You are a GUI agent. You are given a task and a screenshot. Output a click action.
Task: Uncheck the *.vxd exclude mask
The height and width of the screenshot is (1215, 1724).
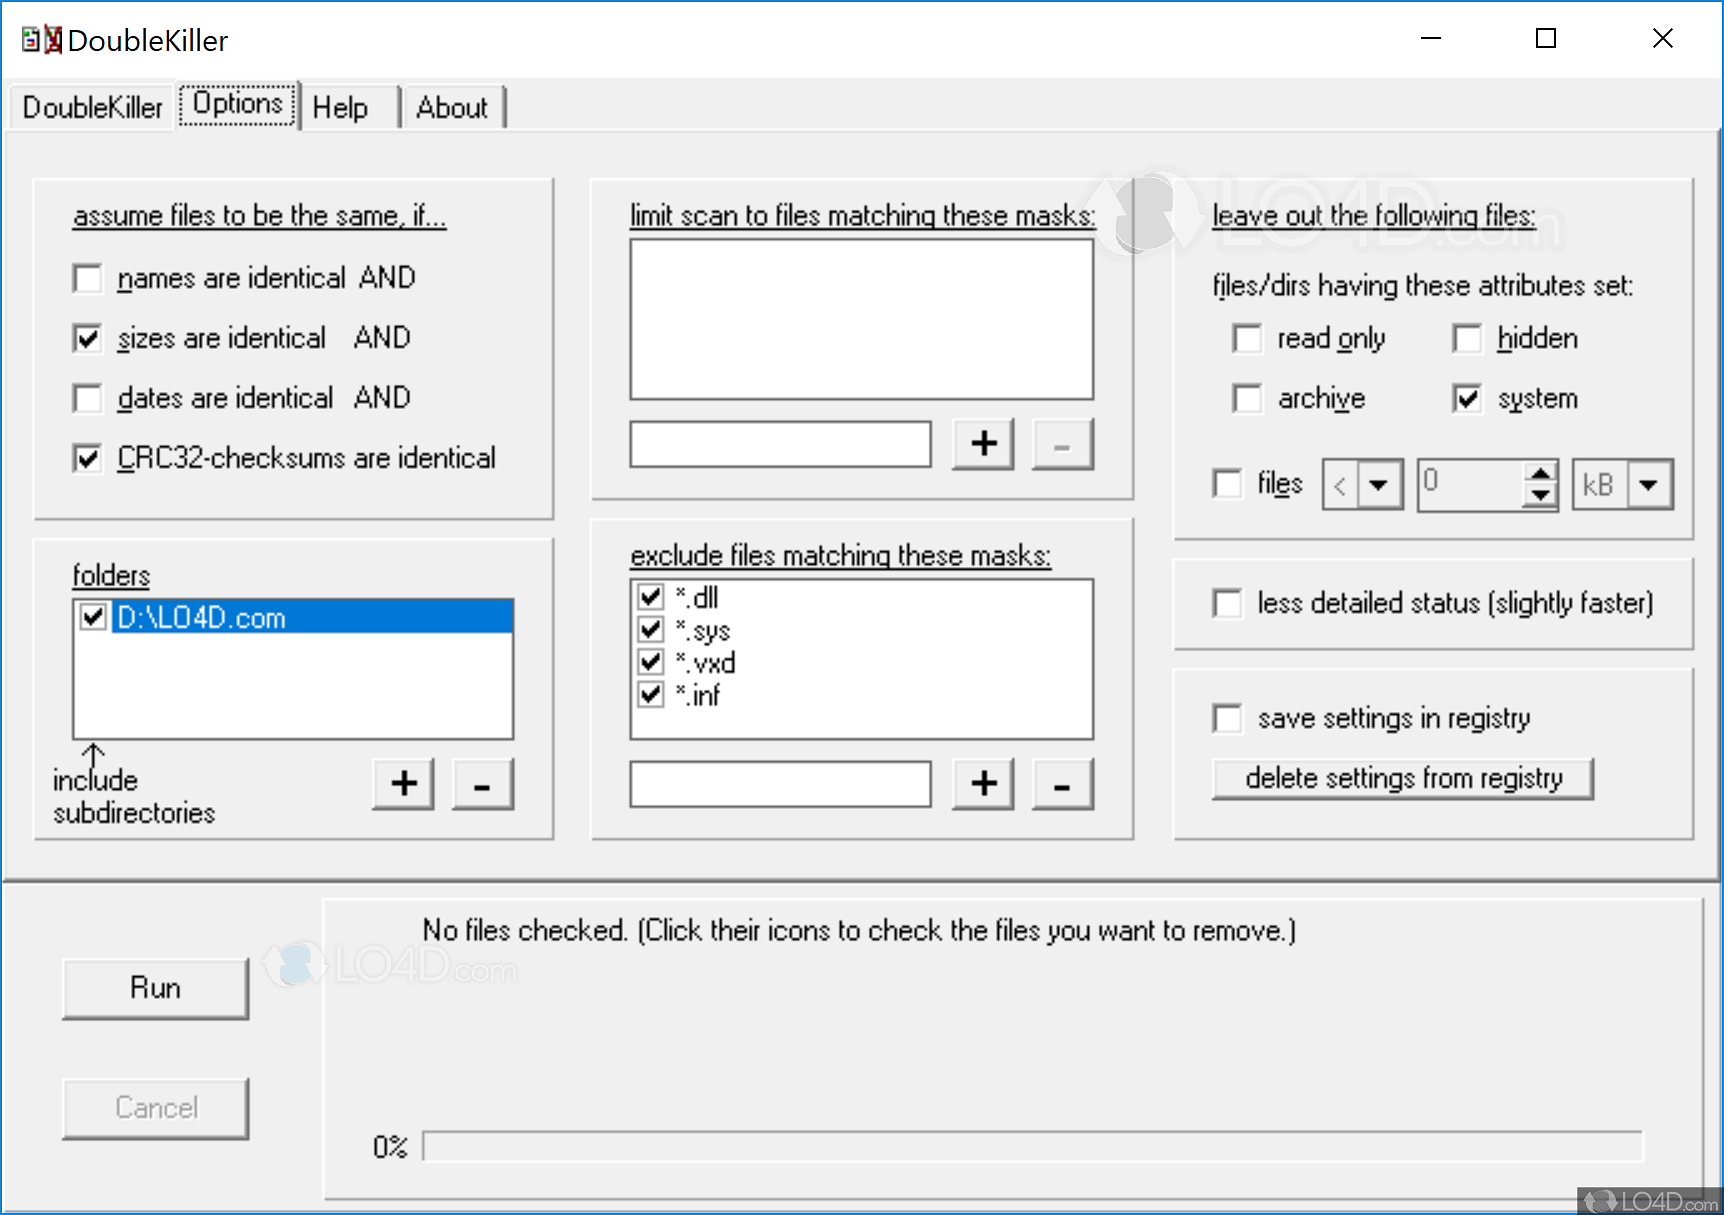tap(651, 662)
